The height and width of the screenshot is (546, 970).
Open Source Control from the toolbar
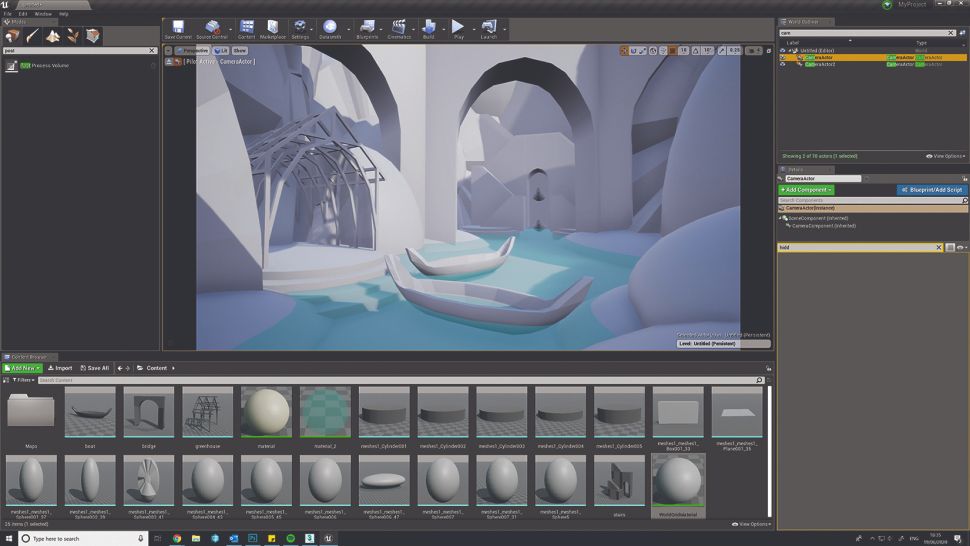[x=212, y=28]
